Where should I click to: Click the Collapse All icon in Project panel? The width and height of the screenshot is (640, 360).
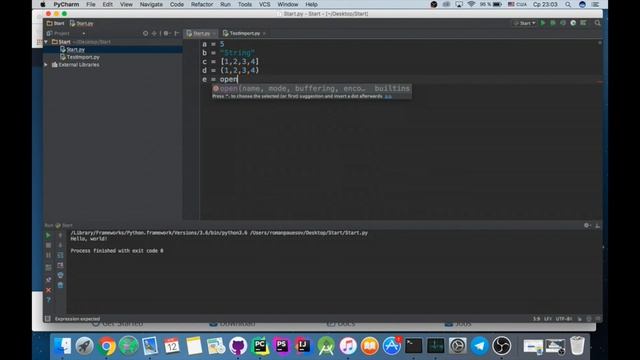(x=155, y=33)
